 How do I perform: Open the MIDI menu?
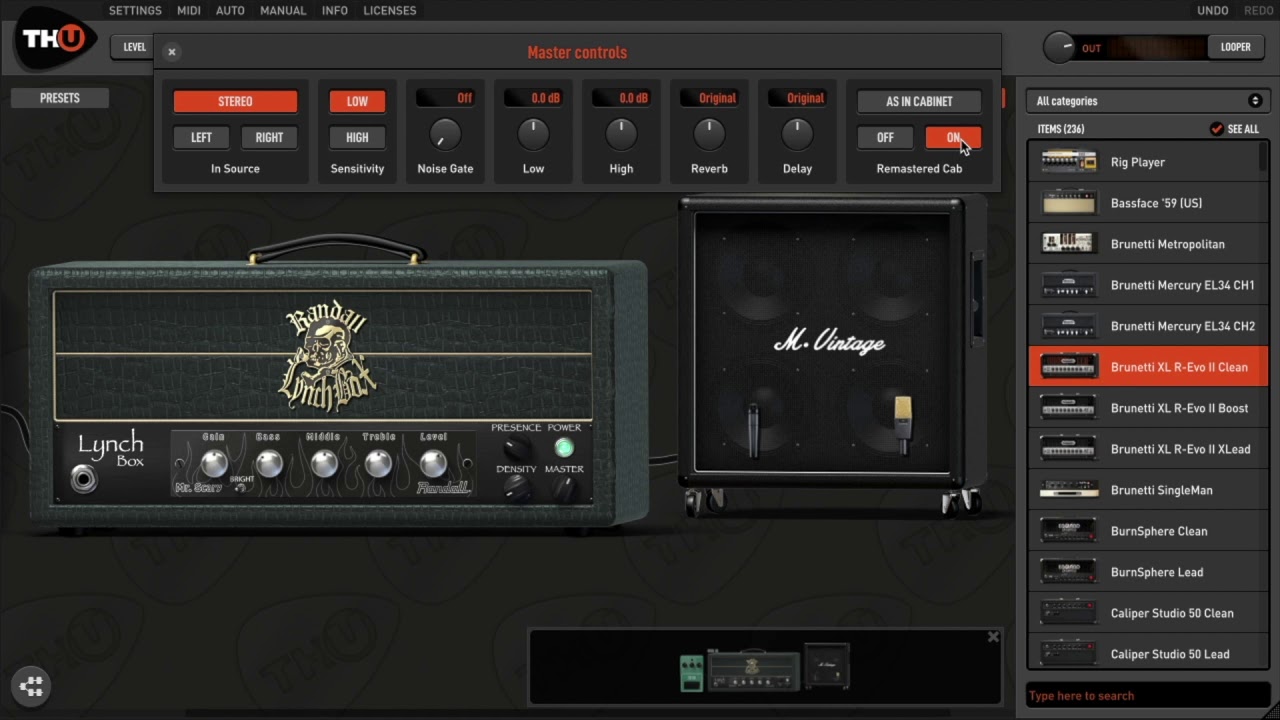pos(189,10)
